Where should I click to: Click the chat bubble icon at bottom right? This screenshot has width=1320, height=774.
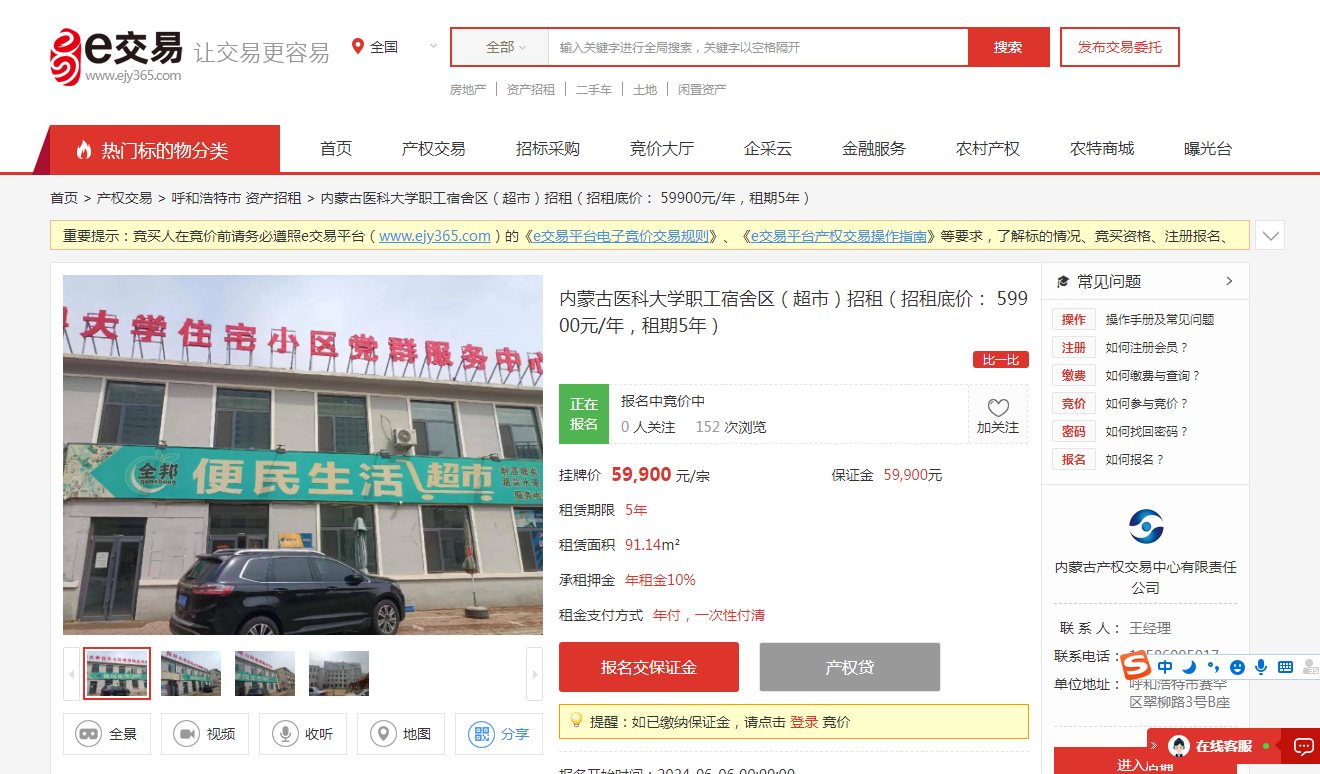click(x=1304, y=746)
